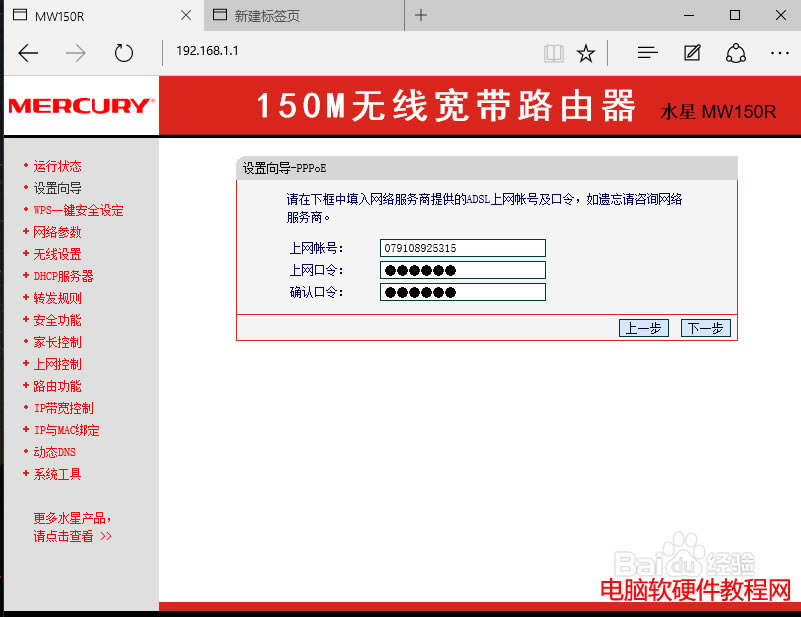This screenshot has width=801, height=617.
Task: Open reading view book icon
Action: point(553,53)
